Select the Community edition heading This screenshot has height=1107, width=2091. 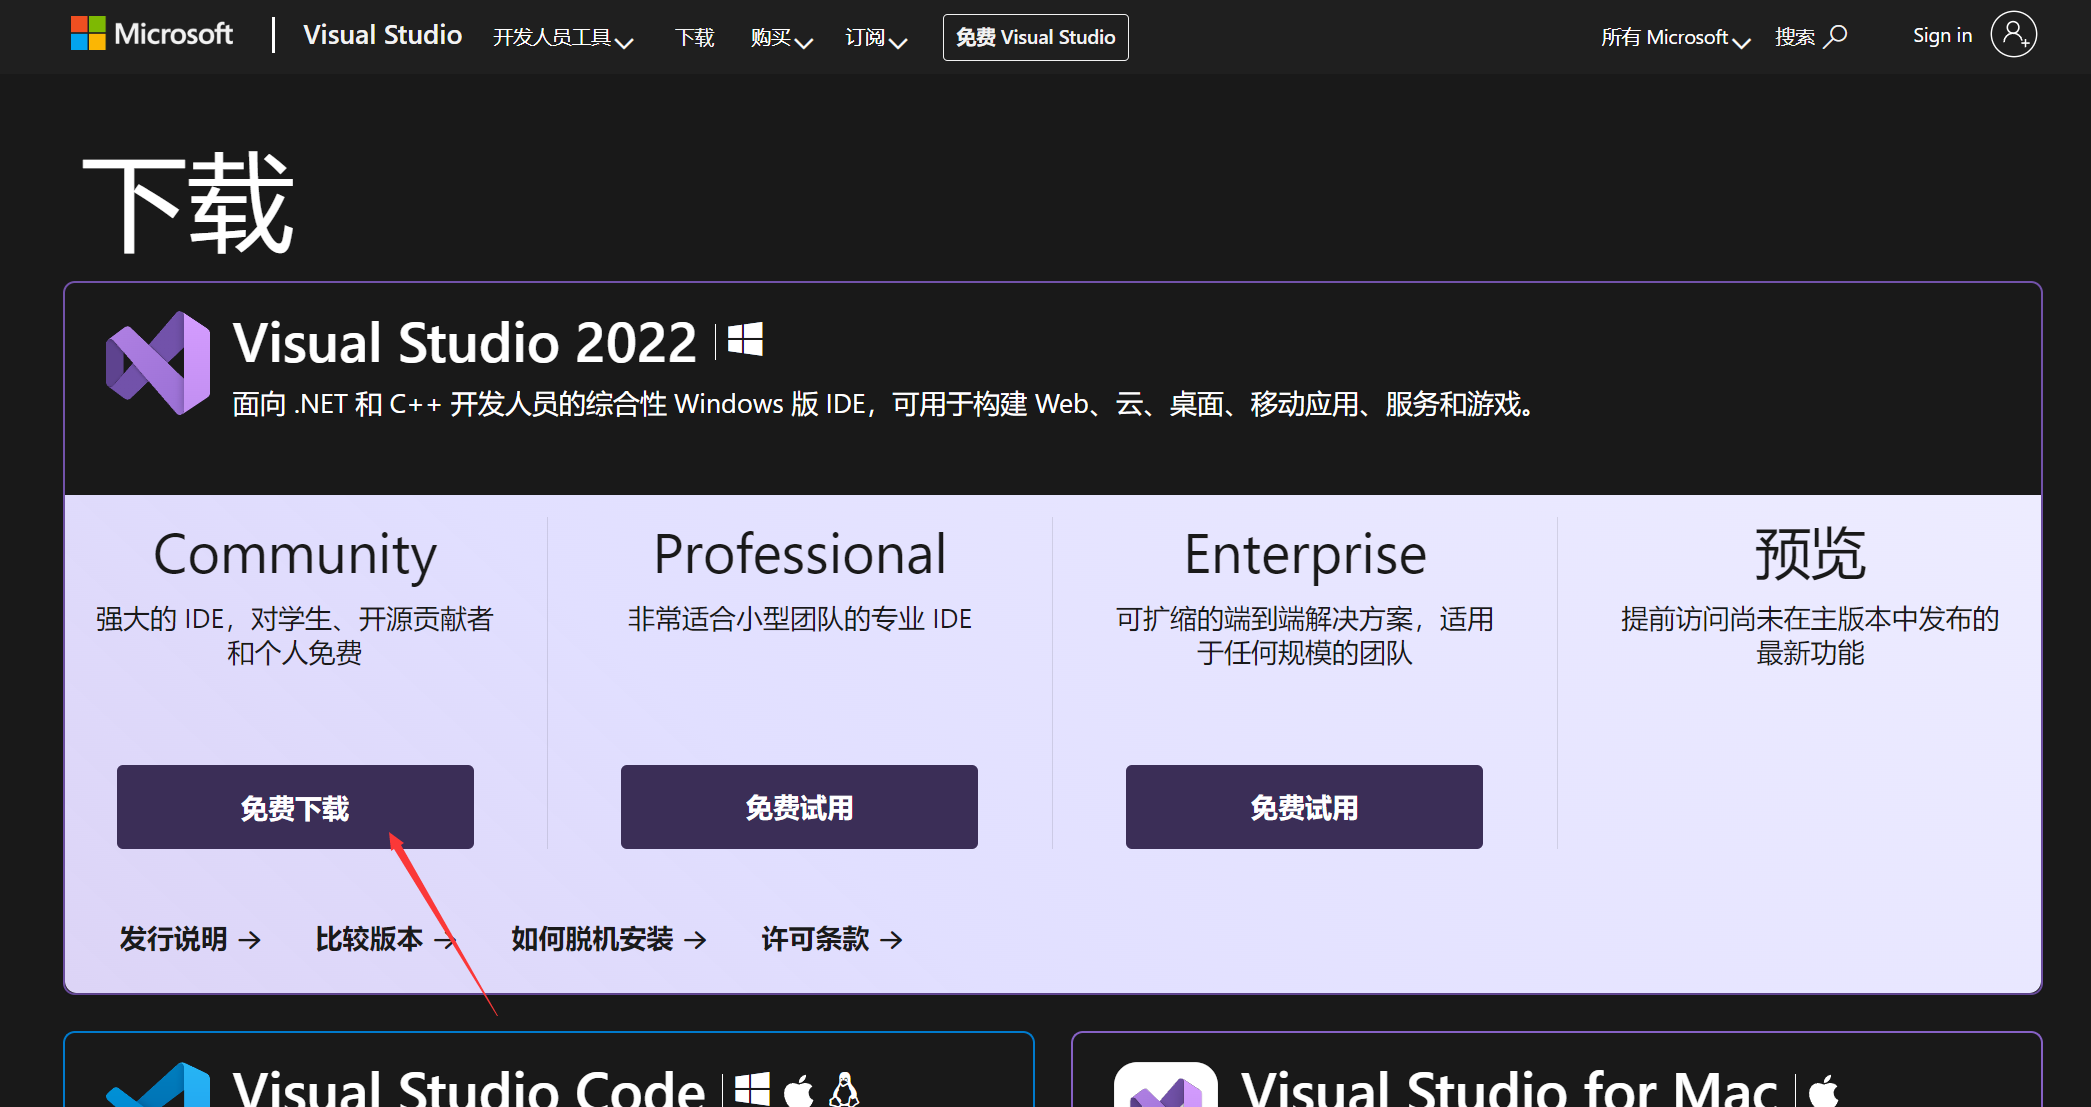click(x=295, y=555)
